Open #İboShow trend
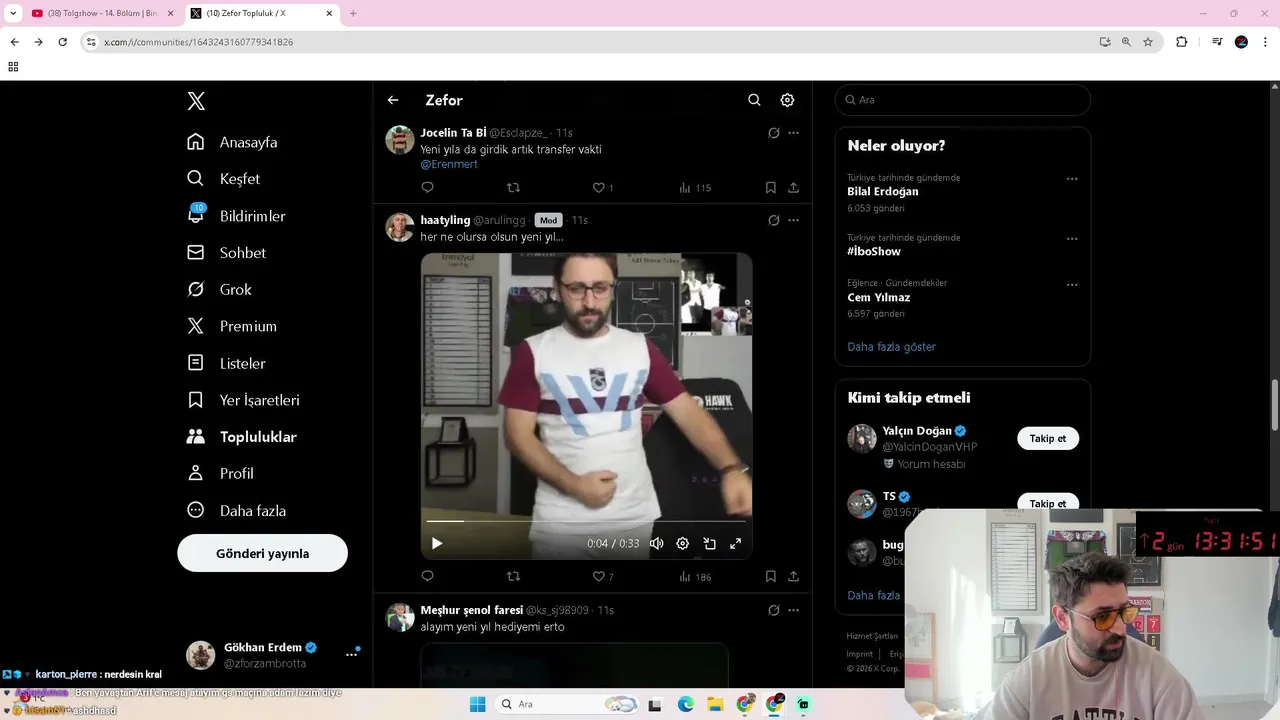Viewport: 1280px width, 720px height. 874,252
